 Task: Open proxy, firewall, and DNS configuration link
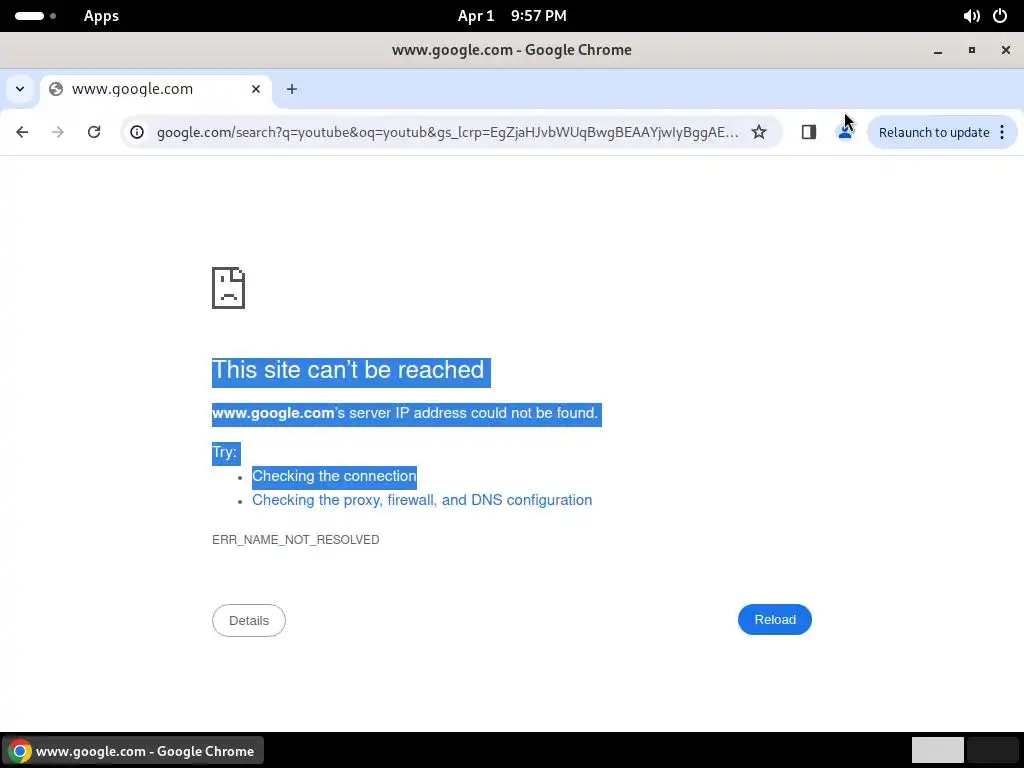[x=422, y=500]
